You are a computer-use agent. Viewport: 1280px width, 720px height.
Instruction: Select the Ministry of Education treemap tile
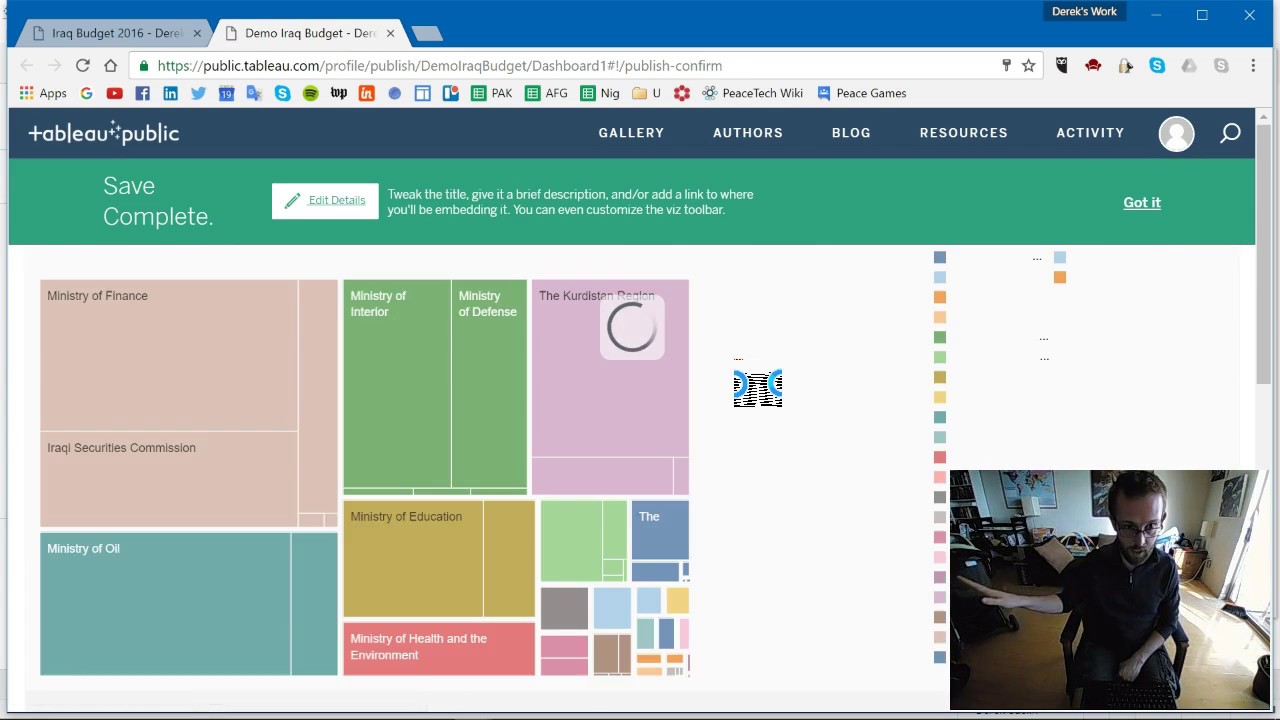tap(414, 558)
